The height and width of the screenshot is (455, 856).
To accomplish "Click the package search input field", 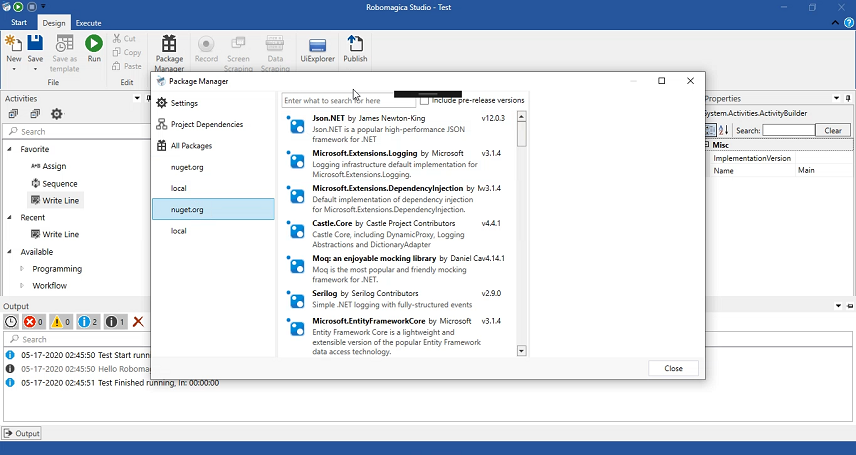I will (348, 101).
